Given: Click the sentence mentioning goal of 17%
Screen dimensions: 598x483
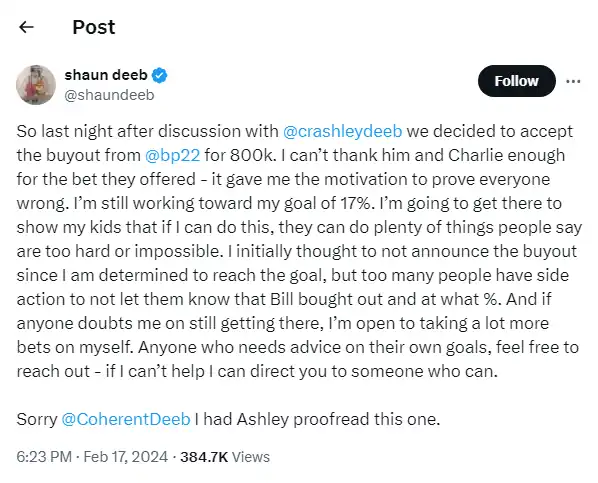Looking at the screenshot, I should (223, 203).
